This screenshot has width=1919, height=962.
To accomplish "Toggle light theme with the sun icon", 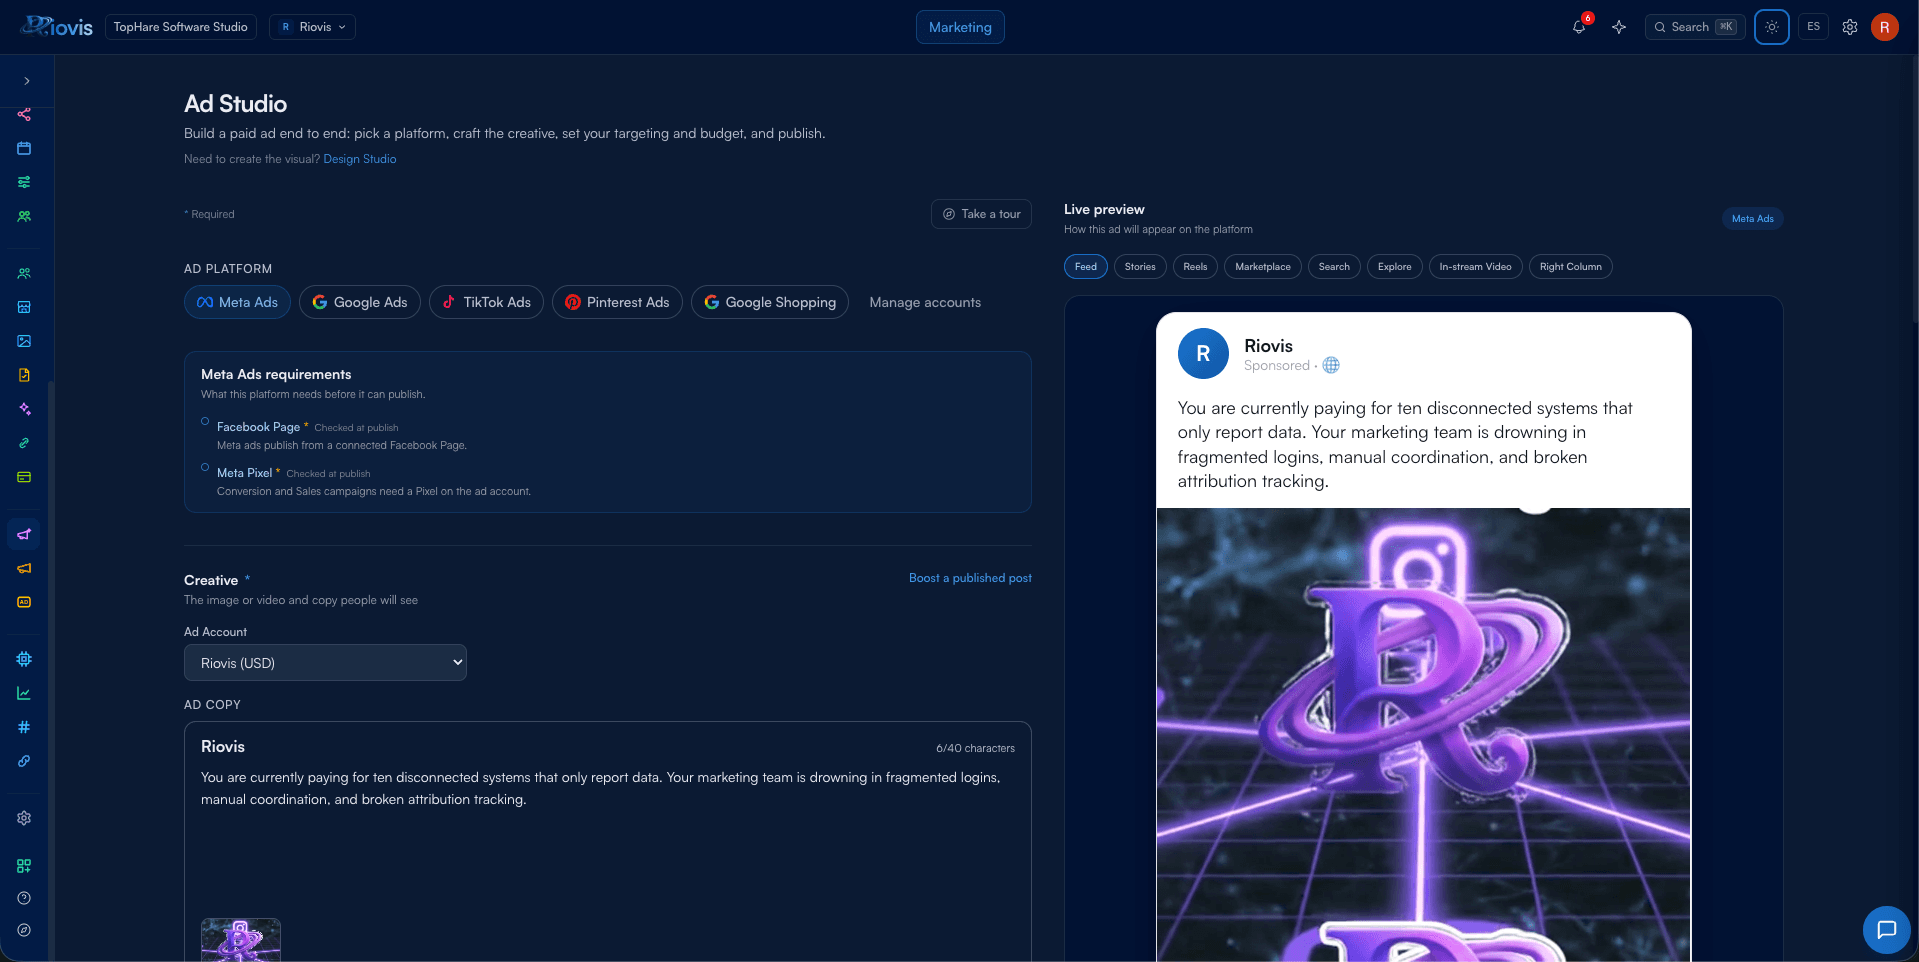I will (x=1772, y=27).
